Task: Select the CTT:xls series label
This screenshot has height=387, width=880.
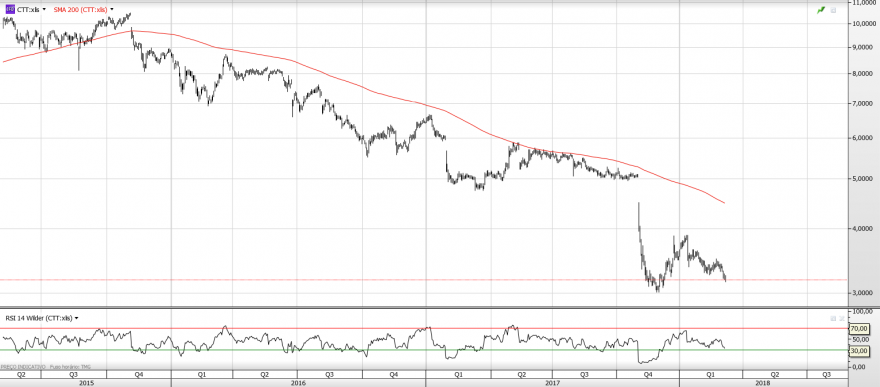Action: coord(28,10)
